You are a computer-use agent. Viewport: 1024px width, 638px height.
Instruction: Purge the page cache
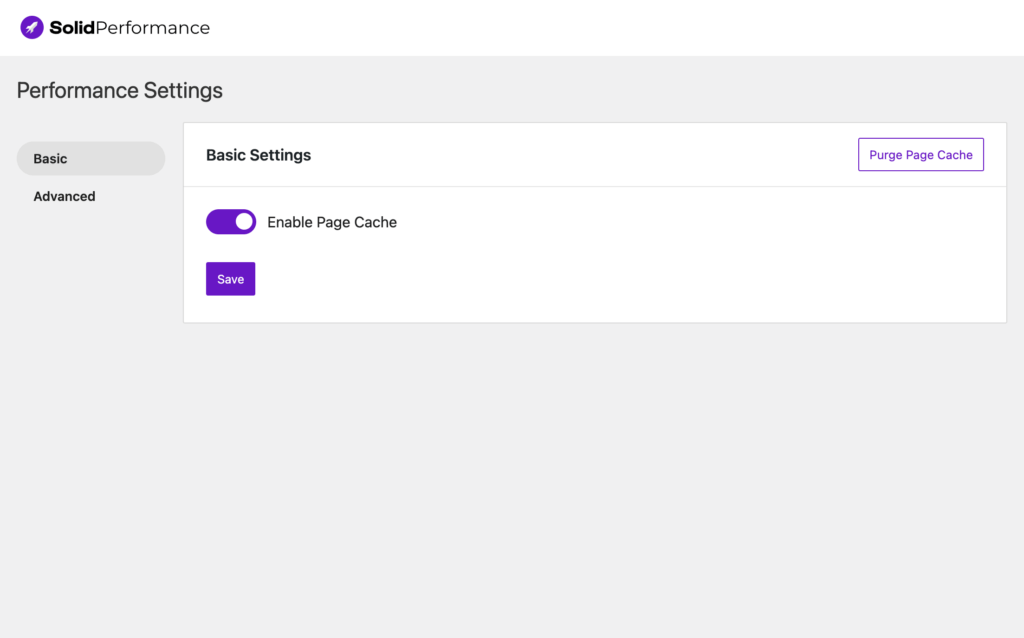coord(920,155)
